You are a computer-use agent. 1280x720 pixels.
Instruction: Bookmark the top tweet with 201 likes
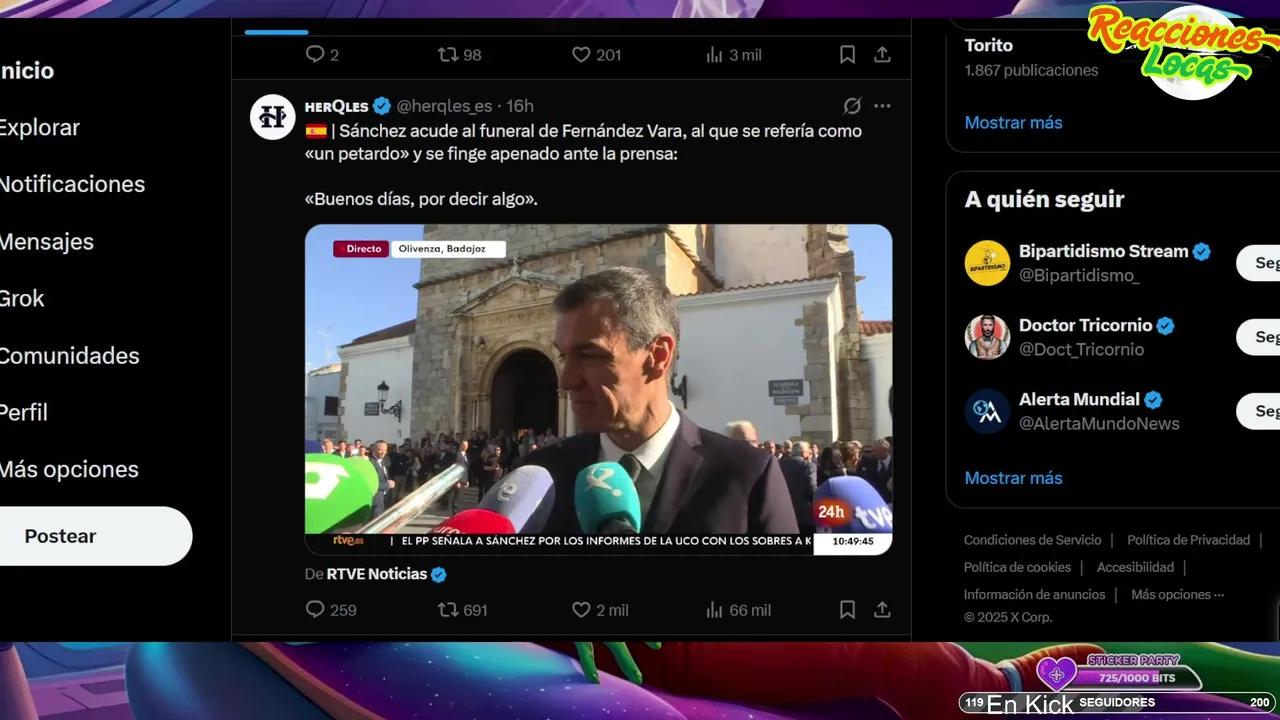[x=847, y=55]
